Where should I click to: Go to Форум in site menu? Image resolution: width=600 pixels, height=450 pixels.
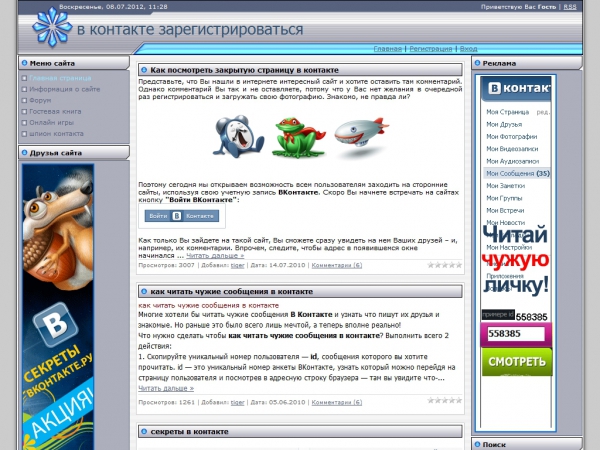click(x=40, y=100)
